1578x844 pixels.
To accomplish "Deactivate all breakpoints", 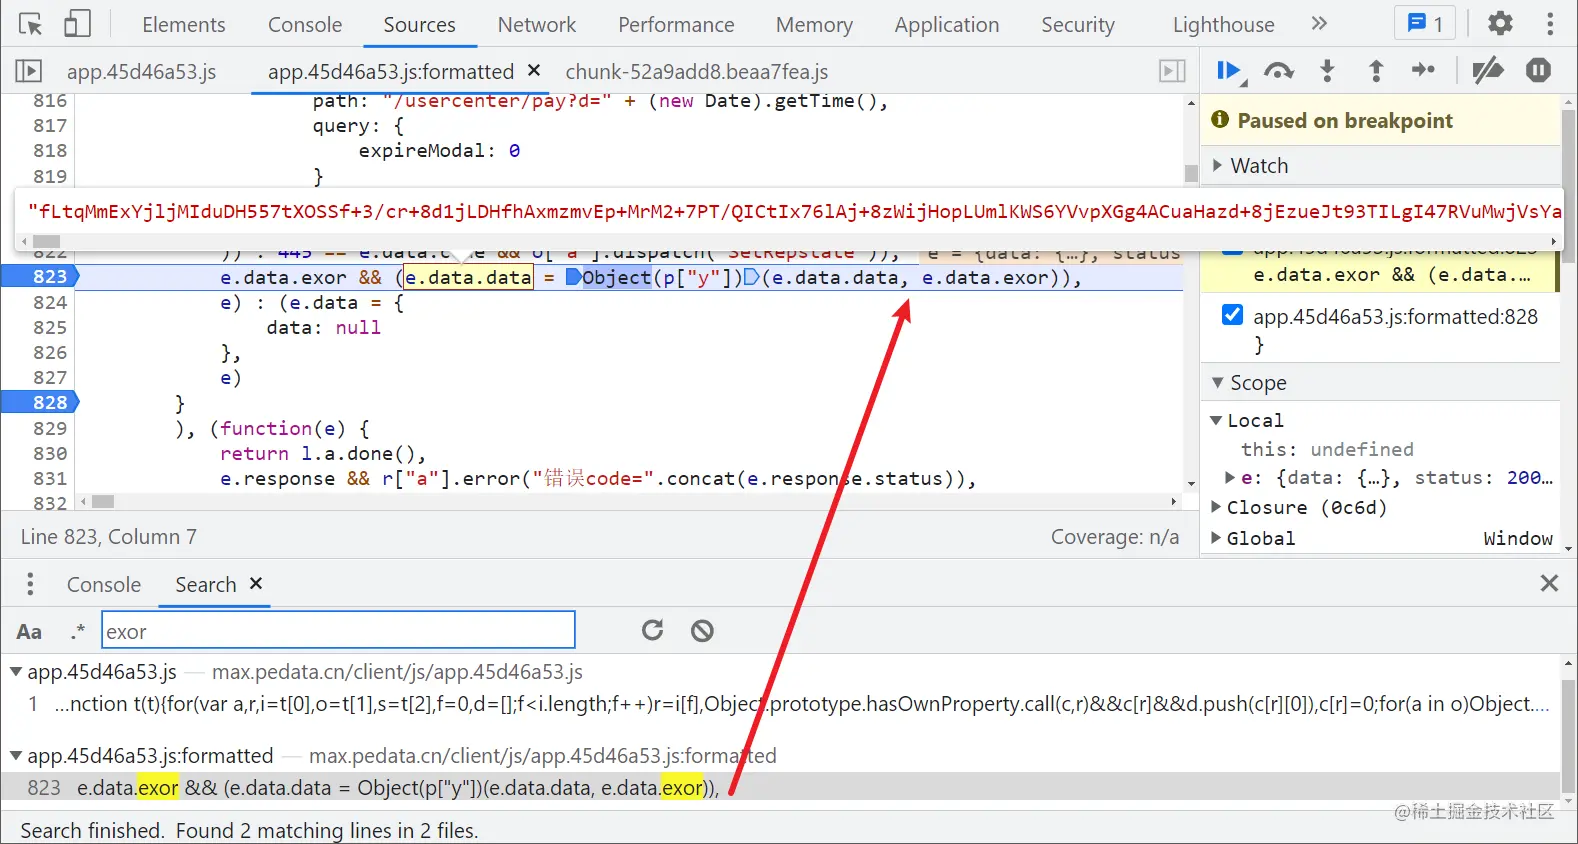I will coord(1488,70).
